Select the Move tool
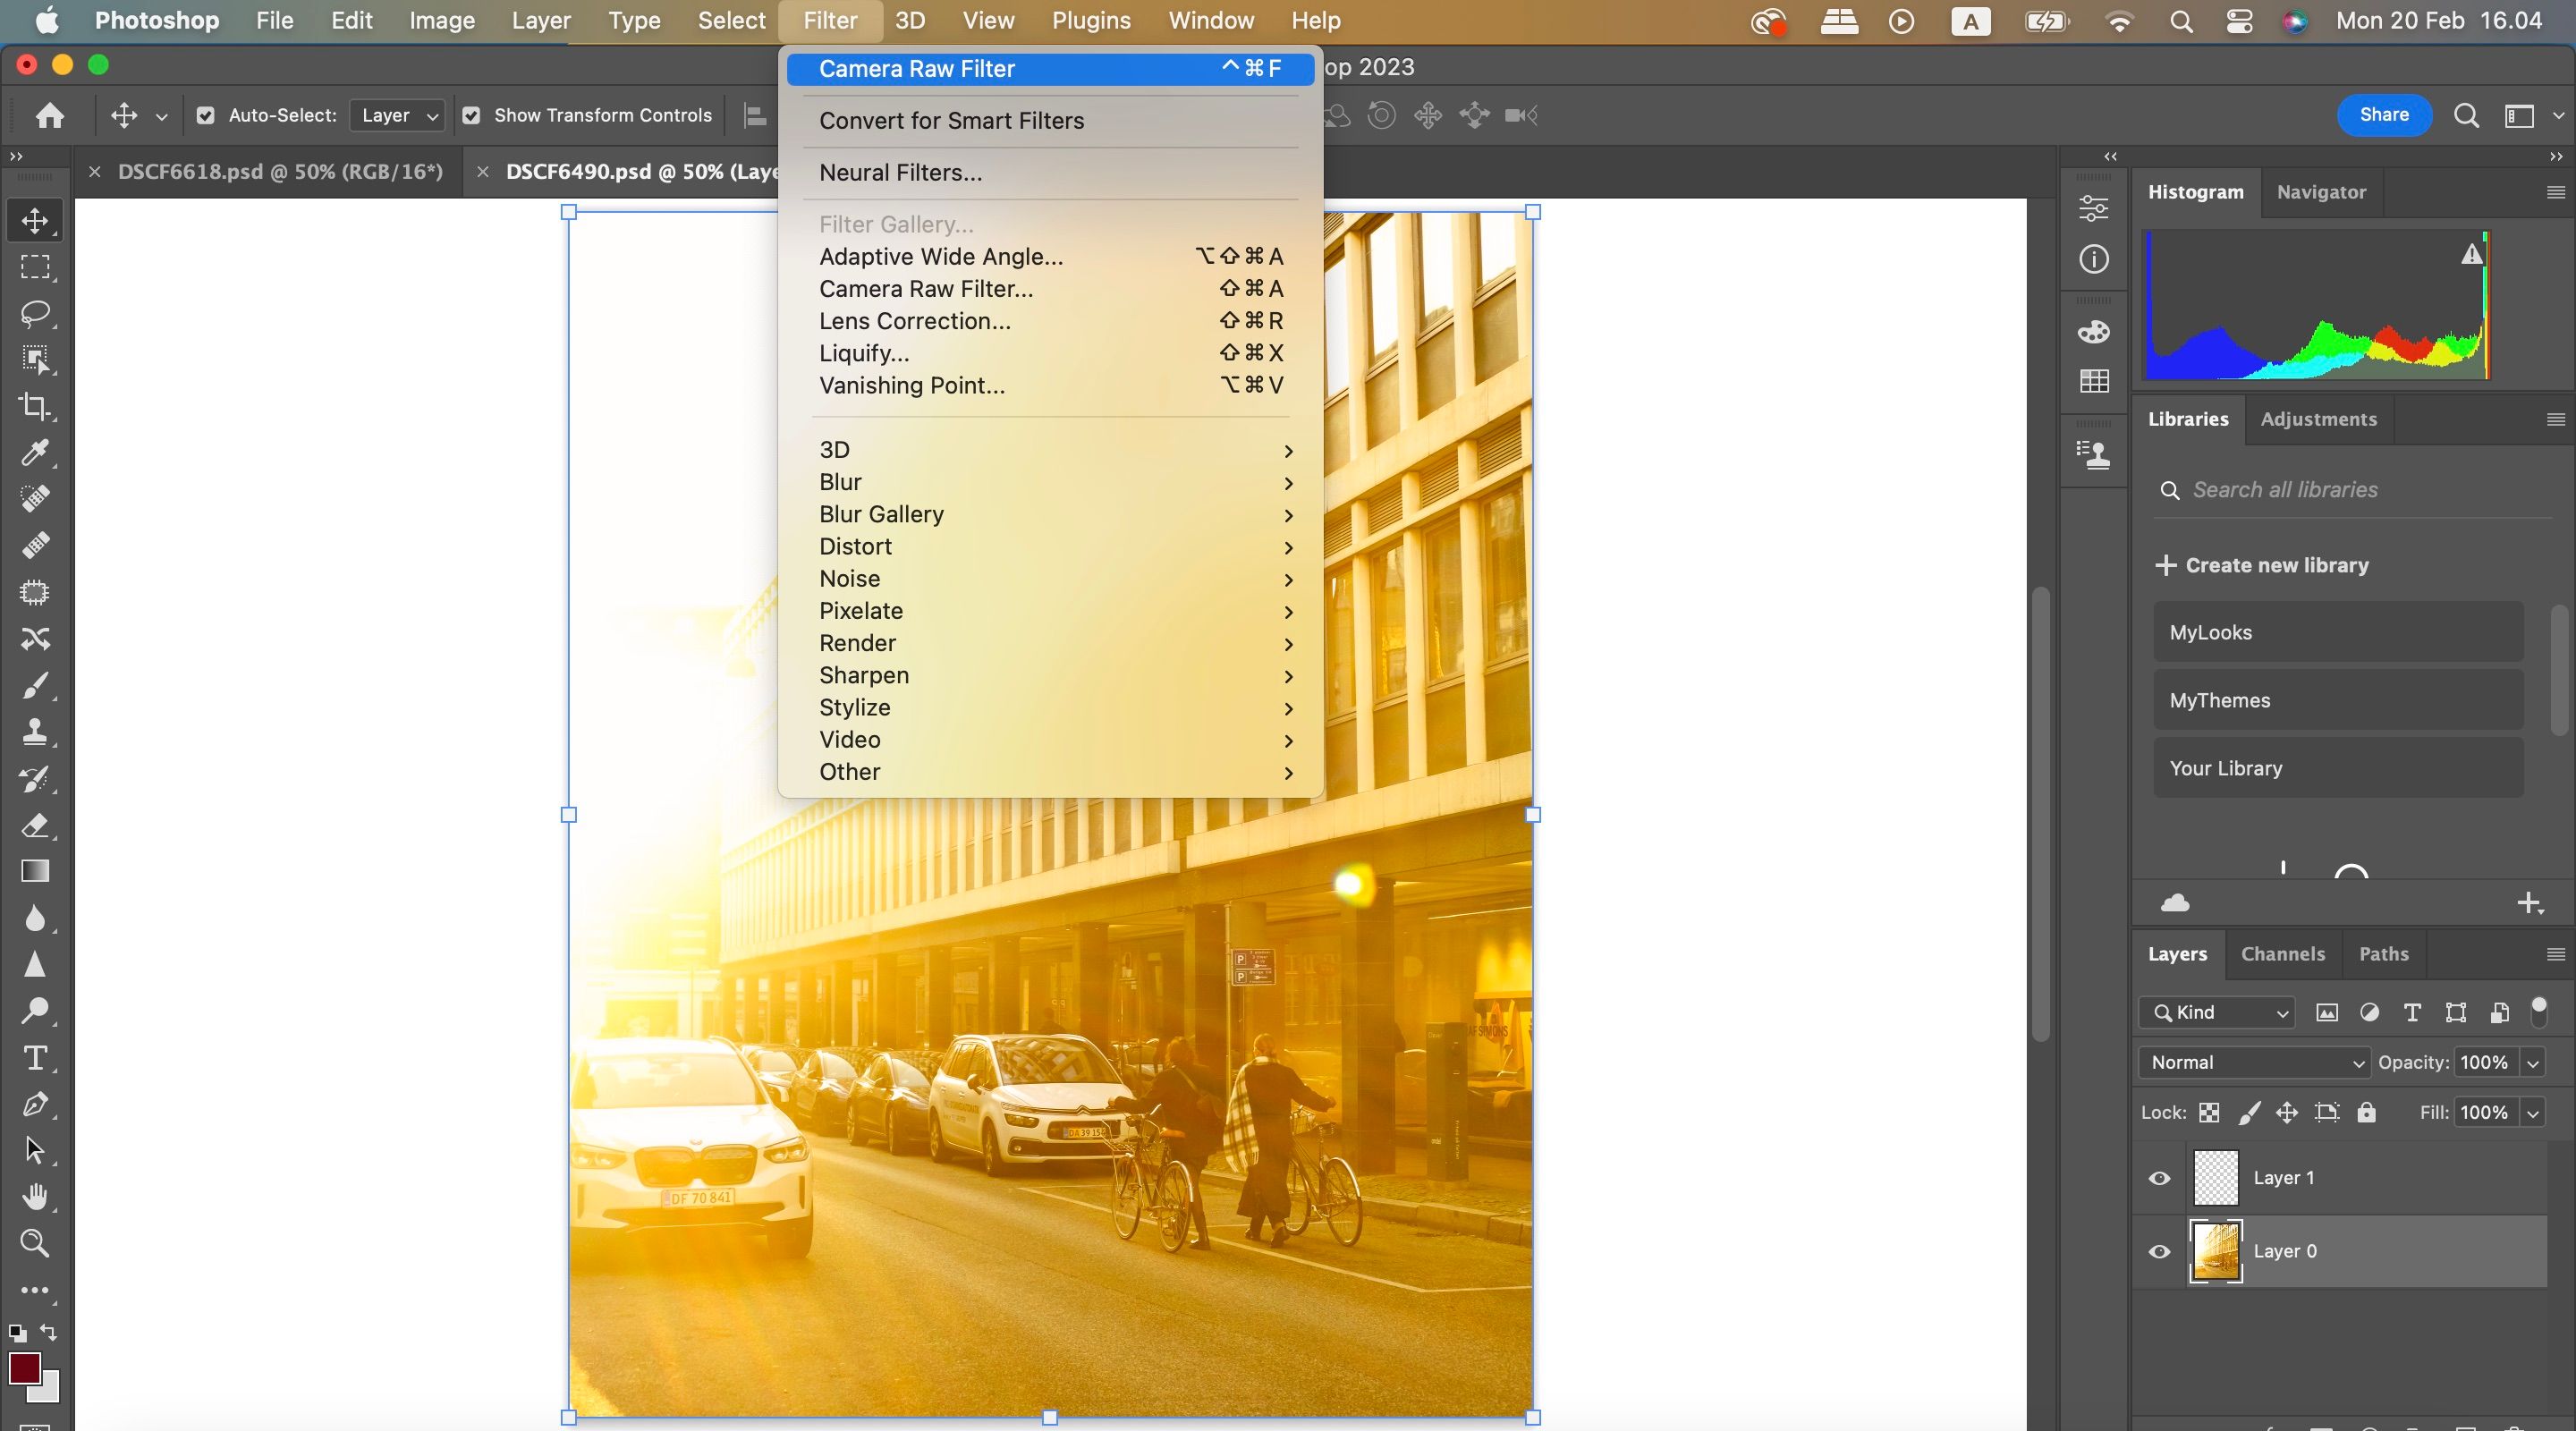Screen dimensions: 2576x1431 [x=36, y=219]
